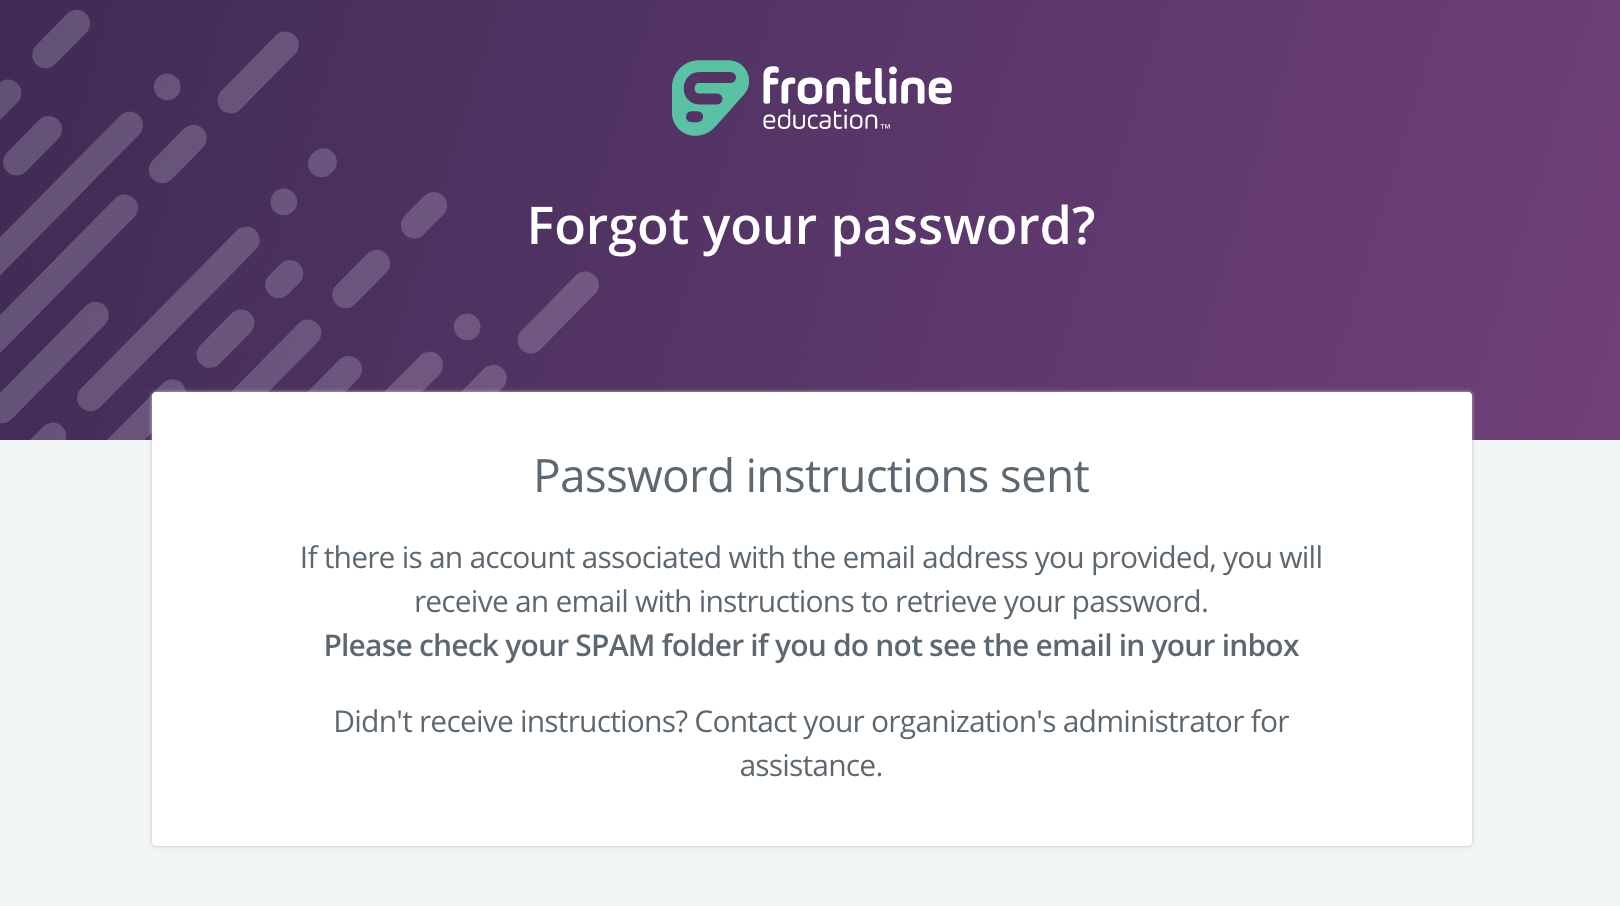Click the bold SPAM folder reminder line
The width and height of the screenshot is (1620, 906).
[x=811, y=646]
